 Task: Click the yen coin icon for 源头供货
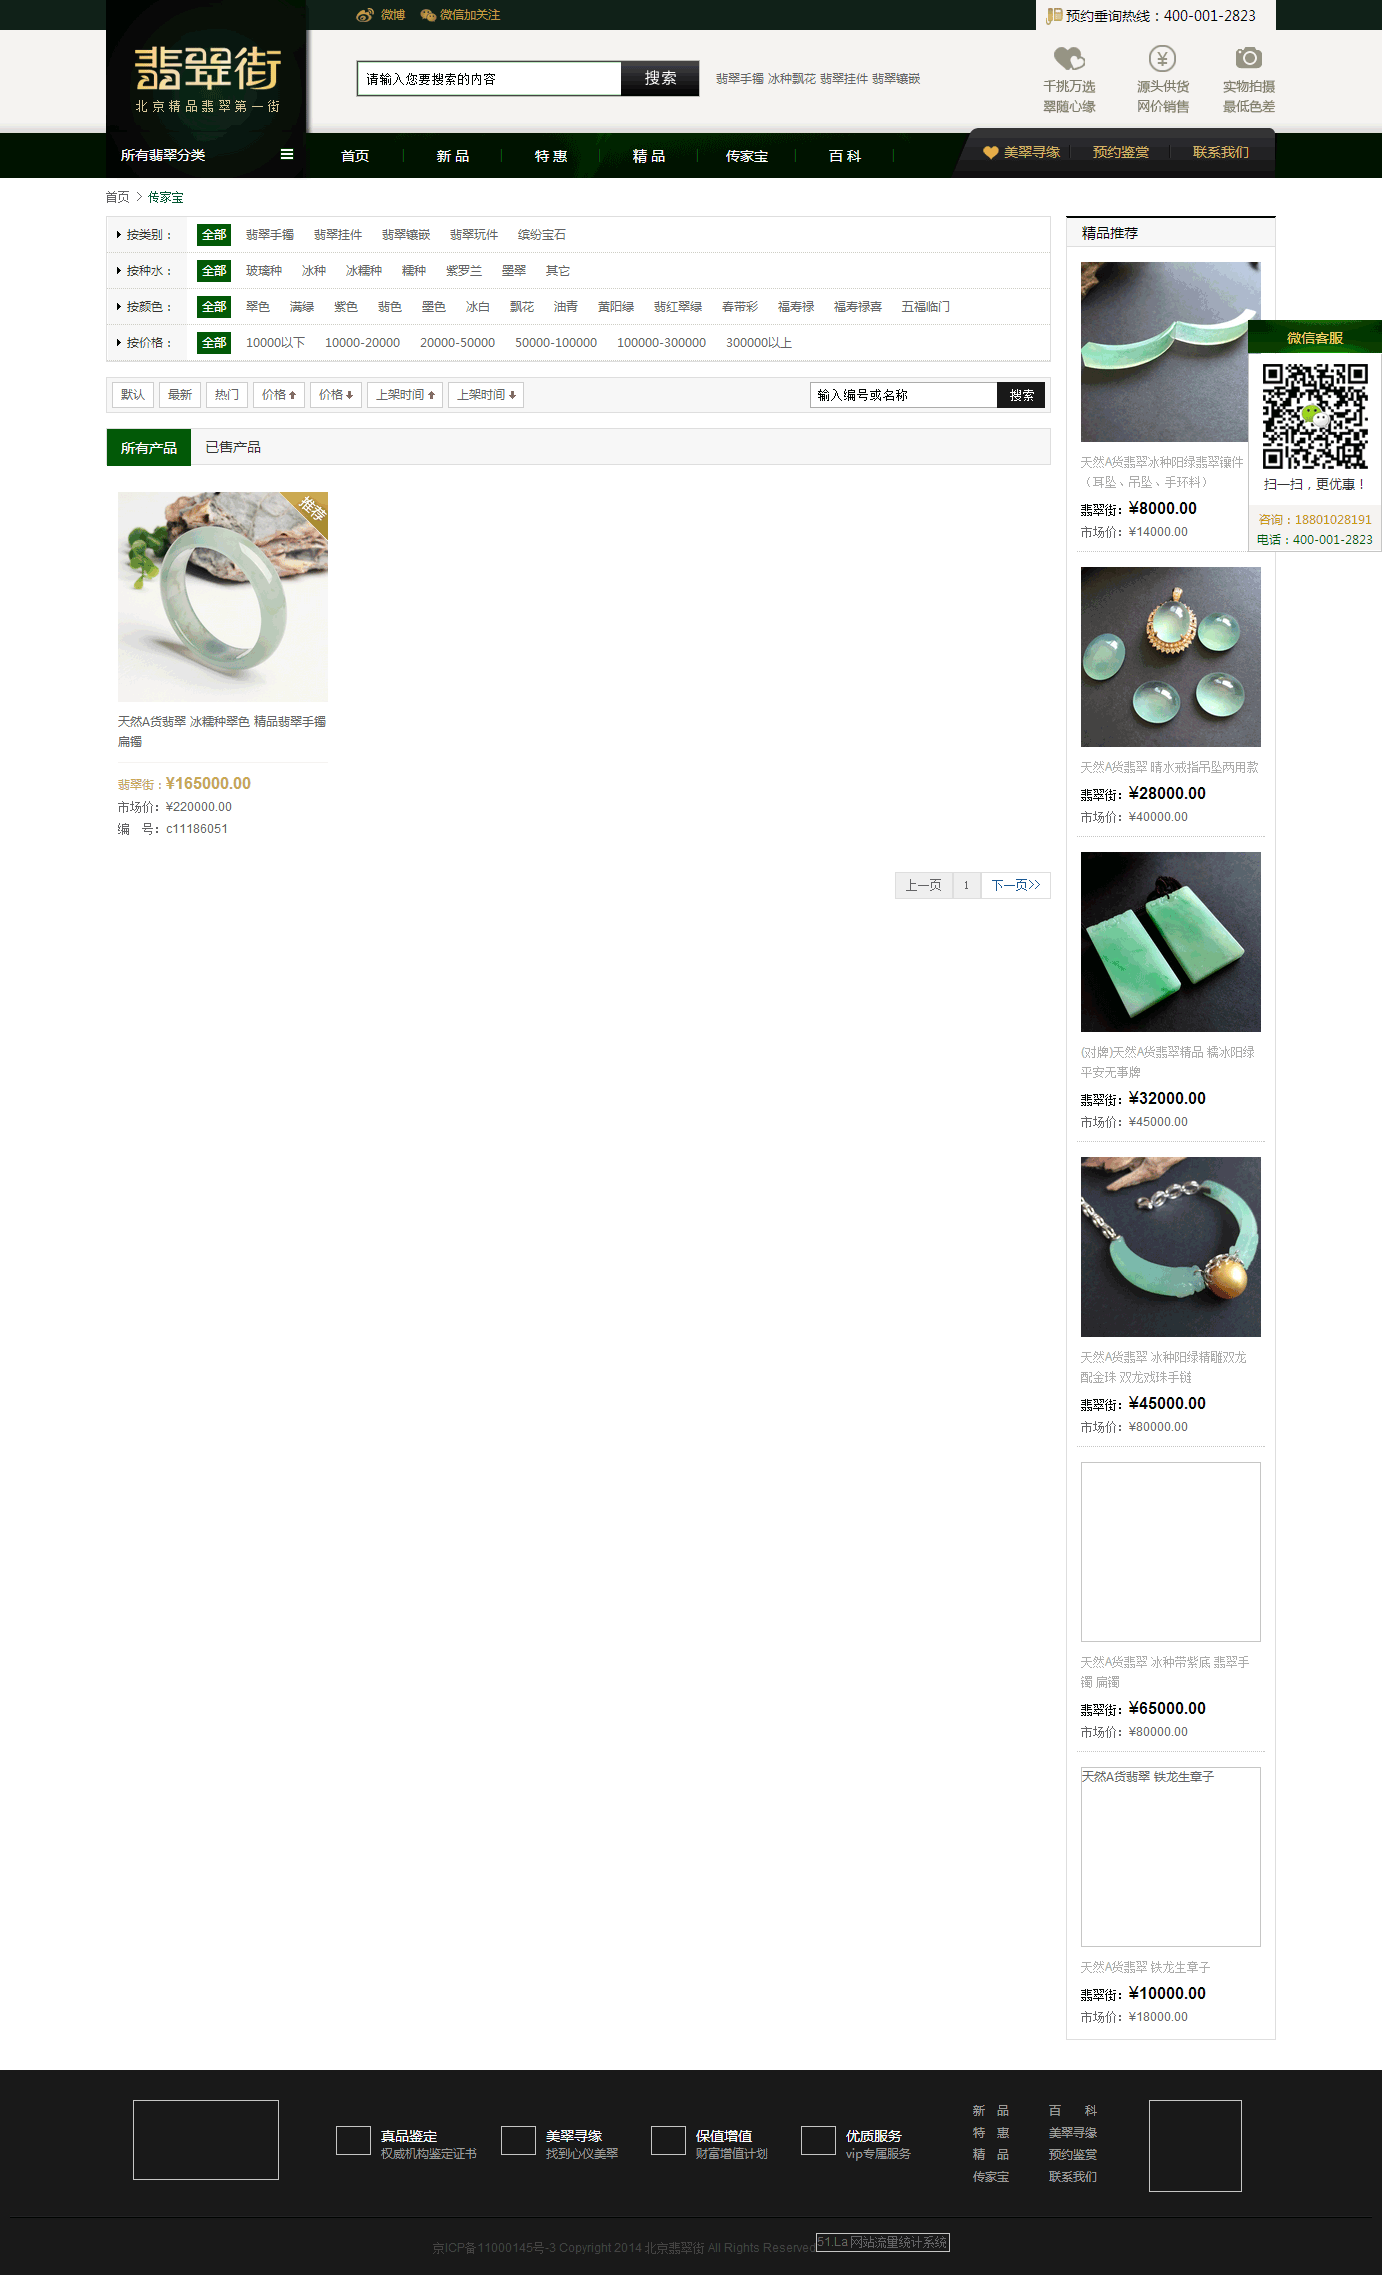pos(1162,58)
